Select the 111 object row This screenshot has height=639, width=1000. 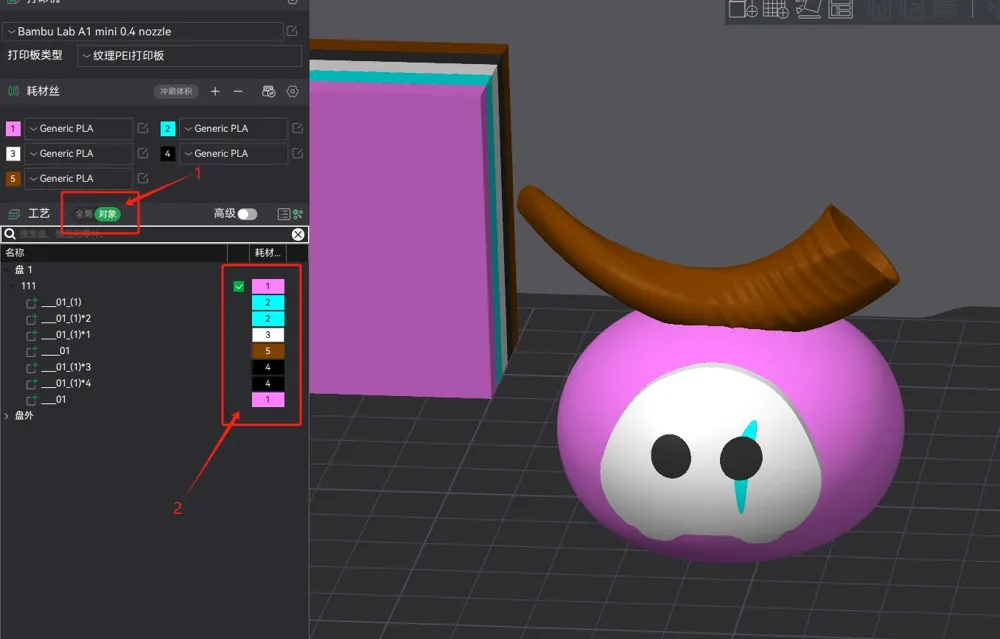point(154,286)
